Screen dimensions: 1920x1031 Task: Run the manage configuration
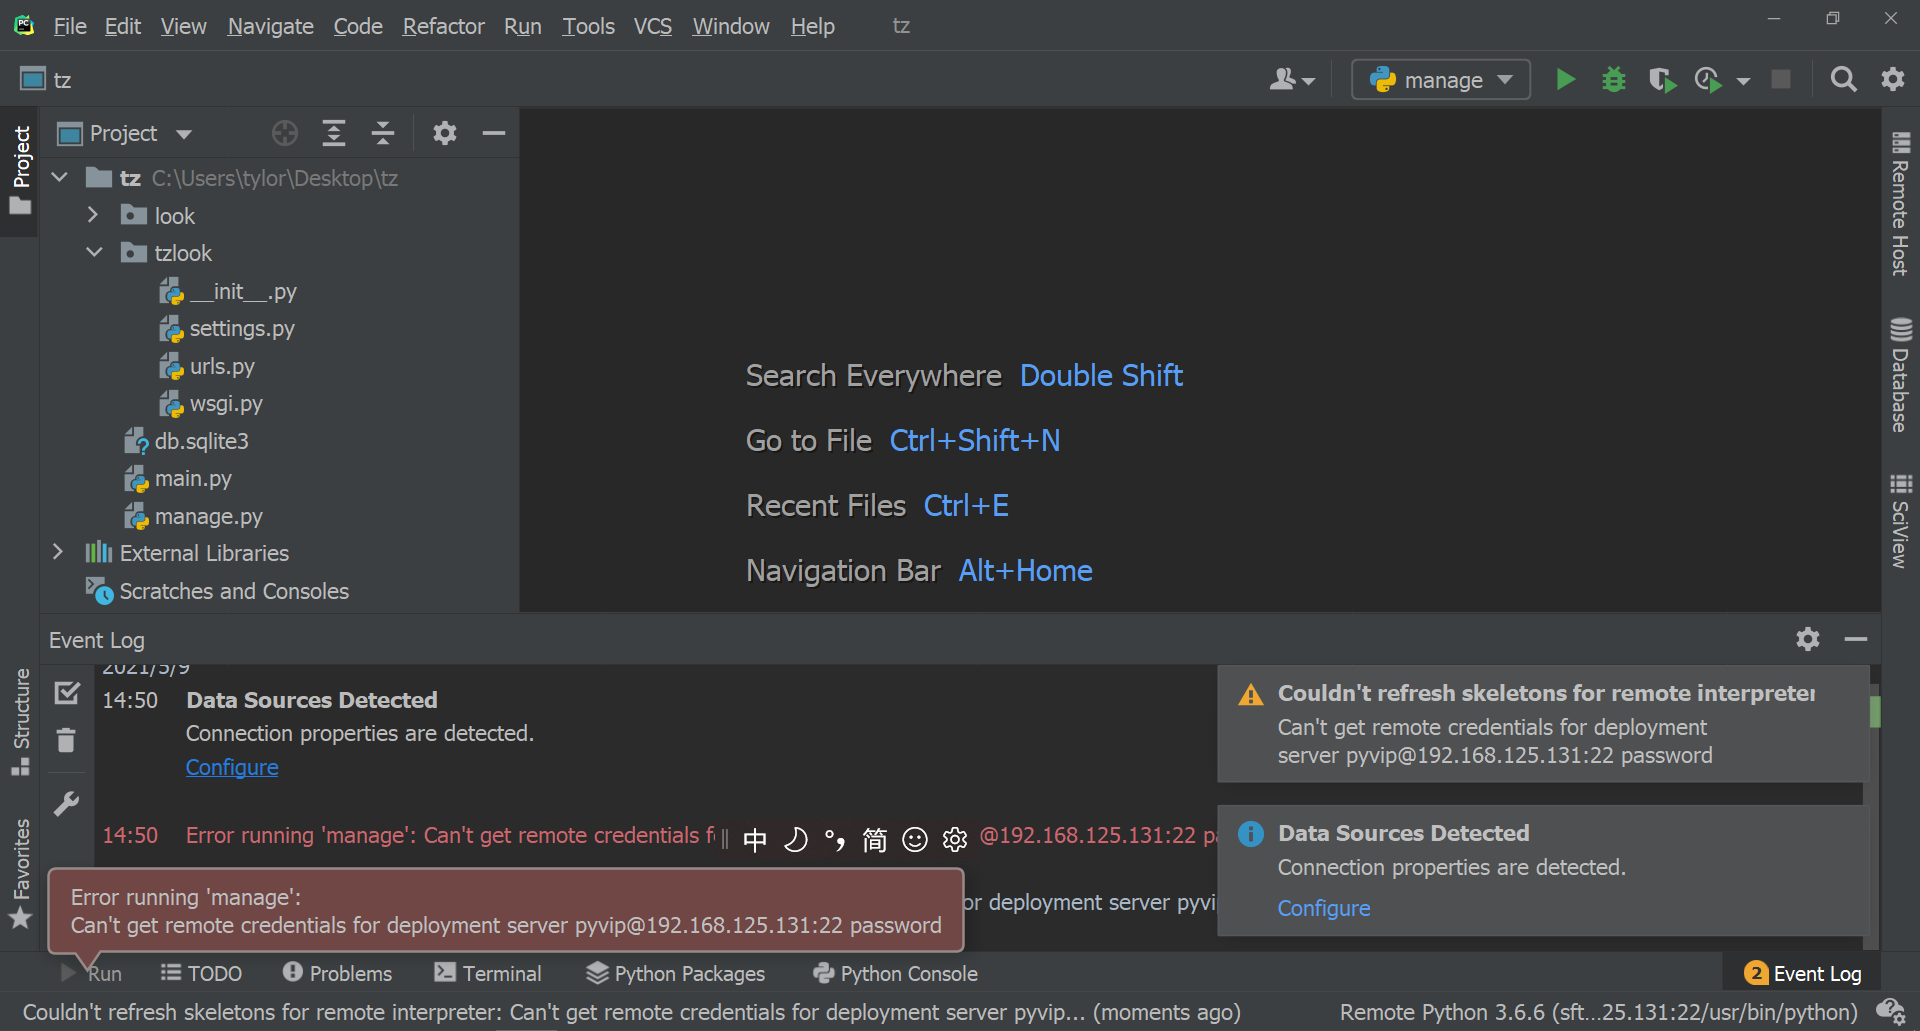tap(1565, 79)
